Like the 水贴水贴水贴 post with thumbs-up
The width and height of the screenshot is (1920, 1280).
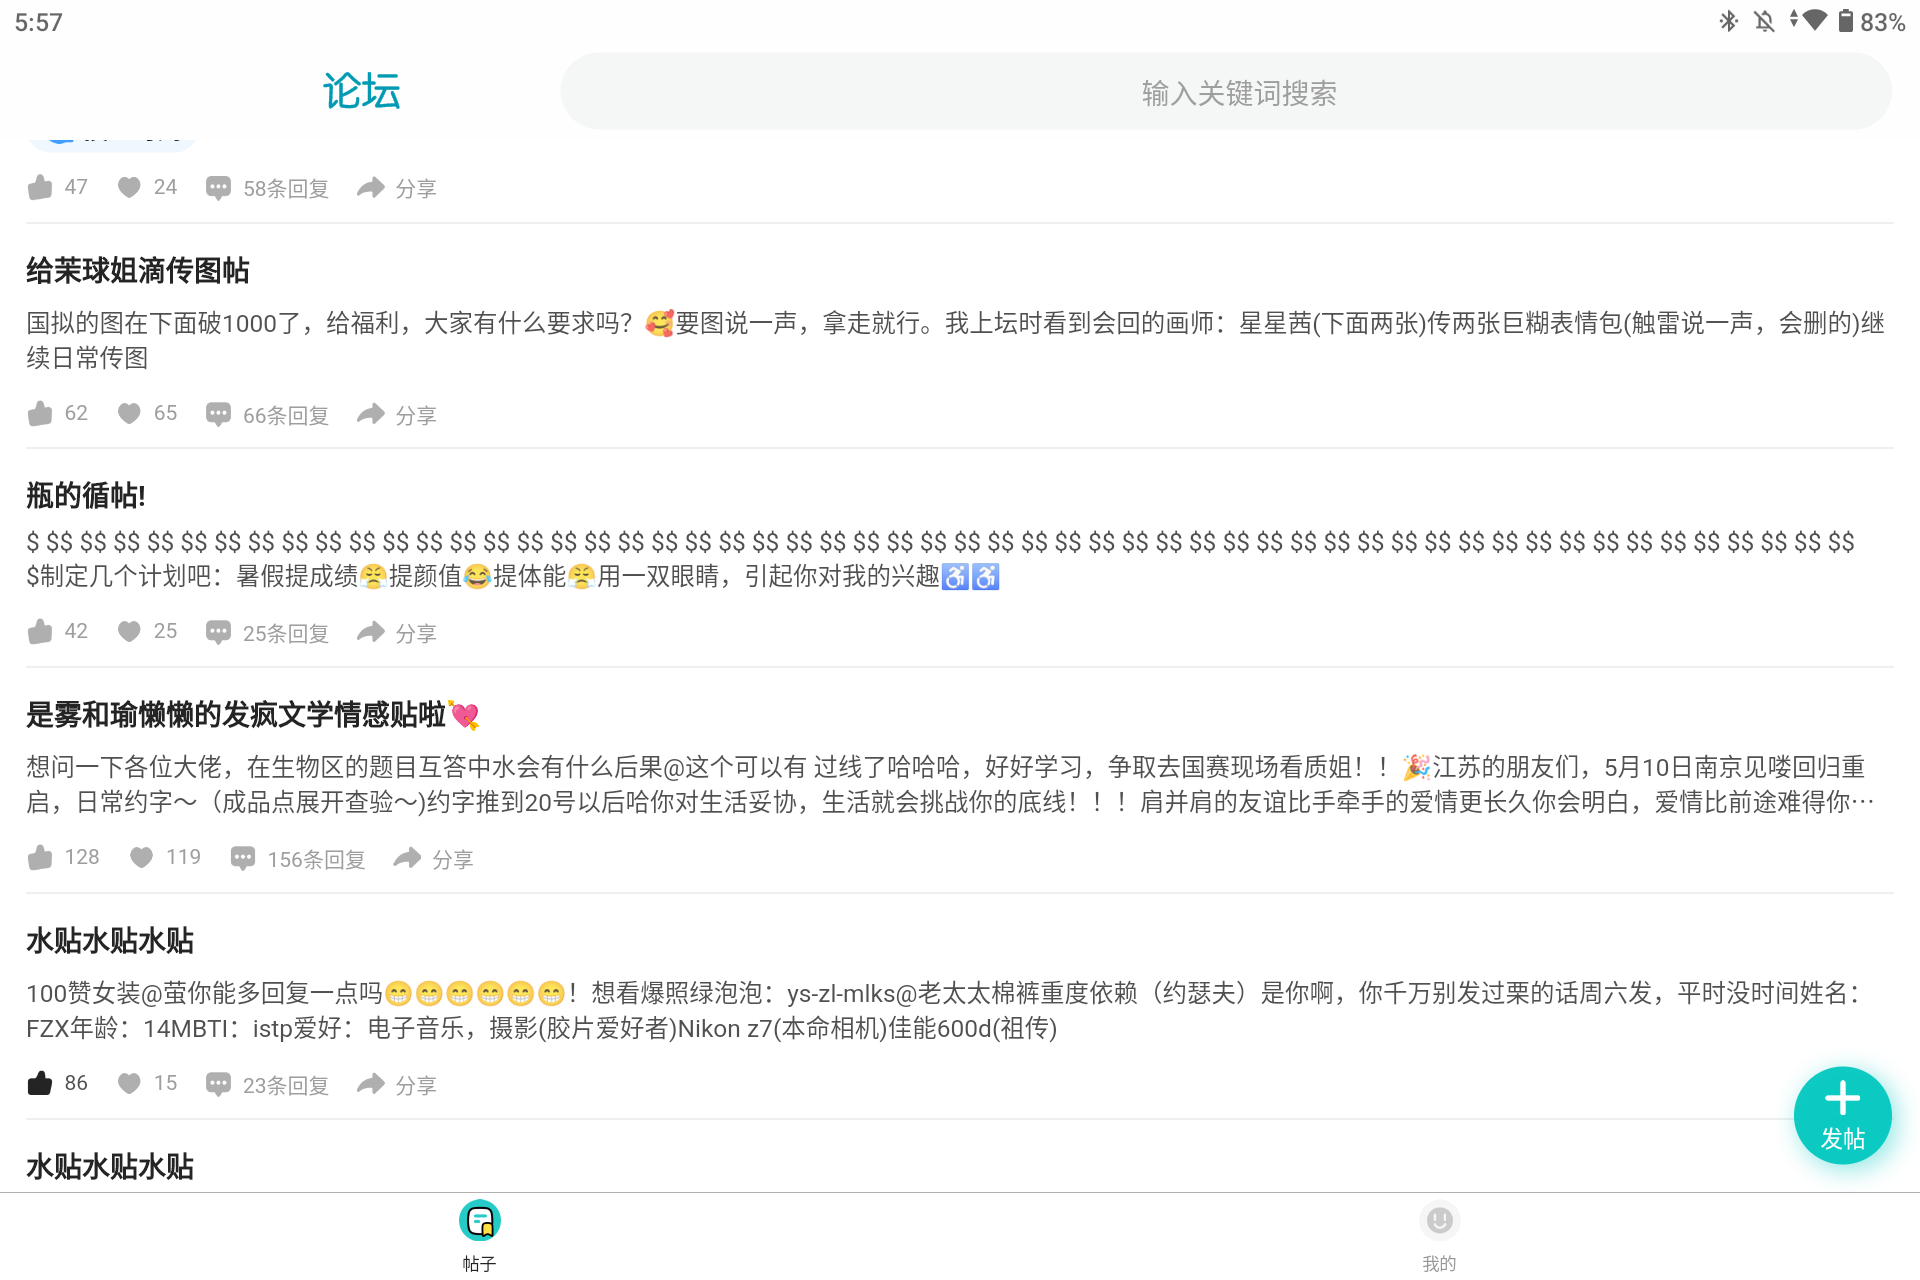click(x=40, y=1082)
